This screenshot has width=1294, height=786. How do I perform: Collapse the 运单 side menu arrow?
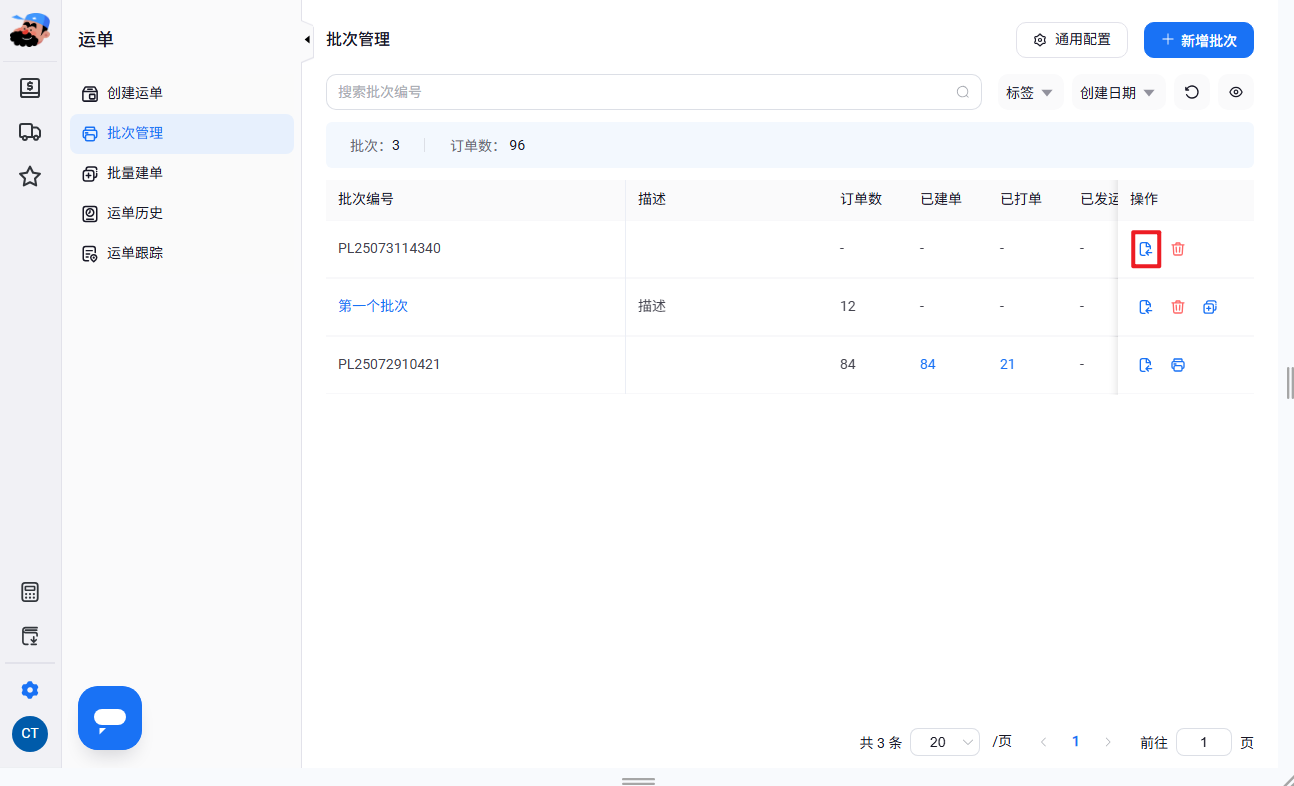[x=307, y=39]
